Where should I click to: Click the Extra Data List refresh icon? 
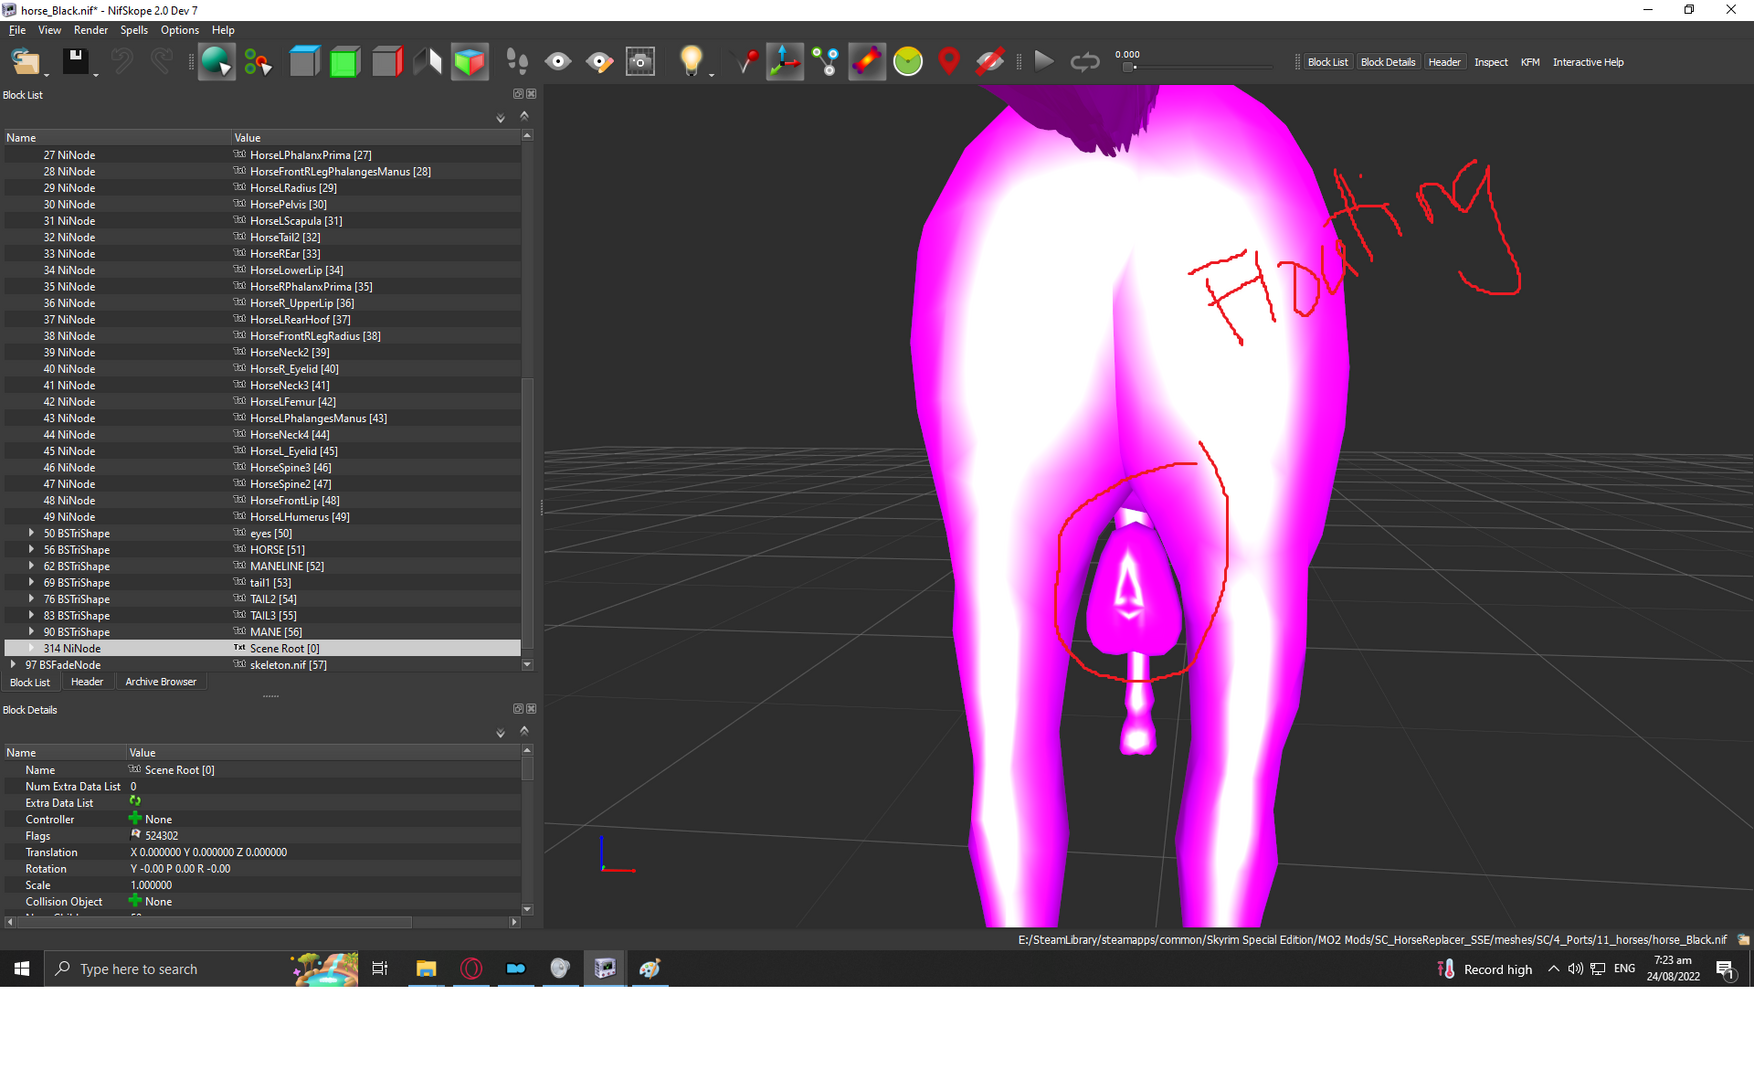click(135, 802)
